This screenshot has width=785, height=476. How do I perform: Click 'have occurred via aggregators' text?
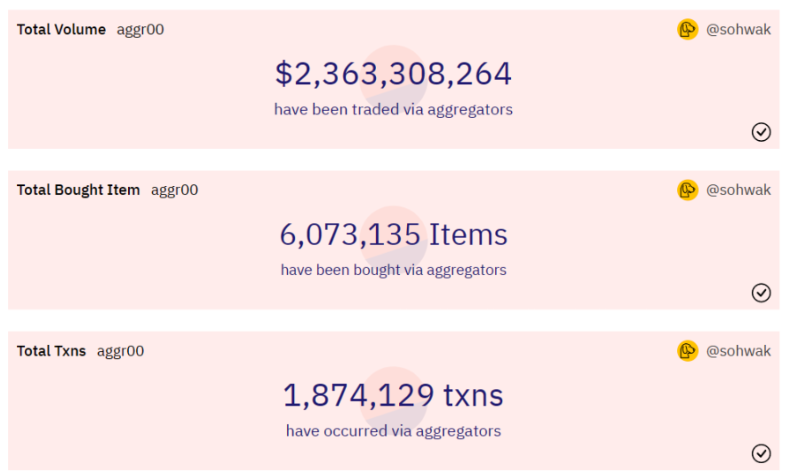tap(393, 431)
